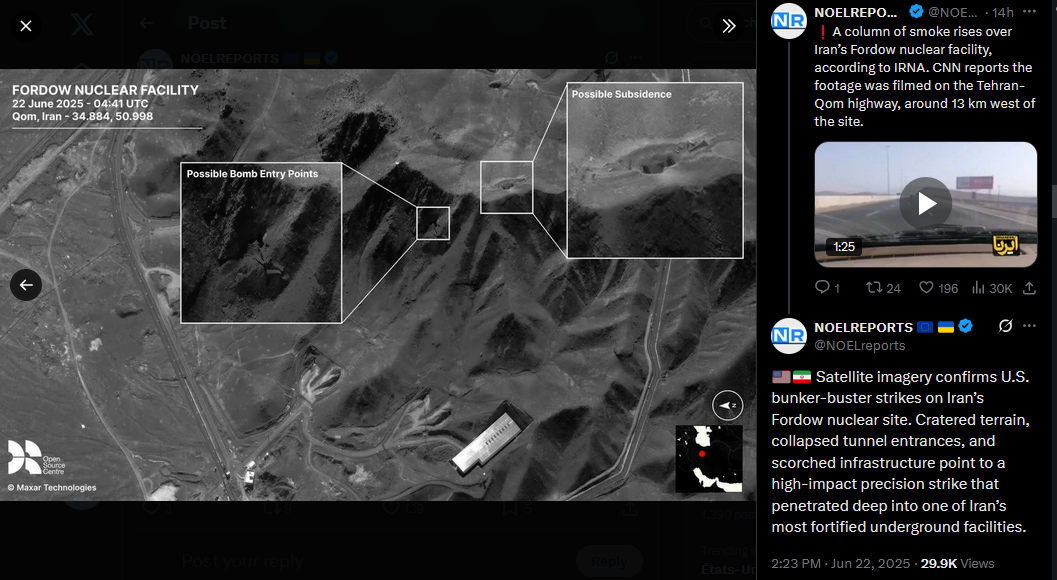Screen dimensions: 1057x580
Task: Open the more options menu on the top post
Action: 1029,11
